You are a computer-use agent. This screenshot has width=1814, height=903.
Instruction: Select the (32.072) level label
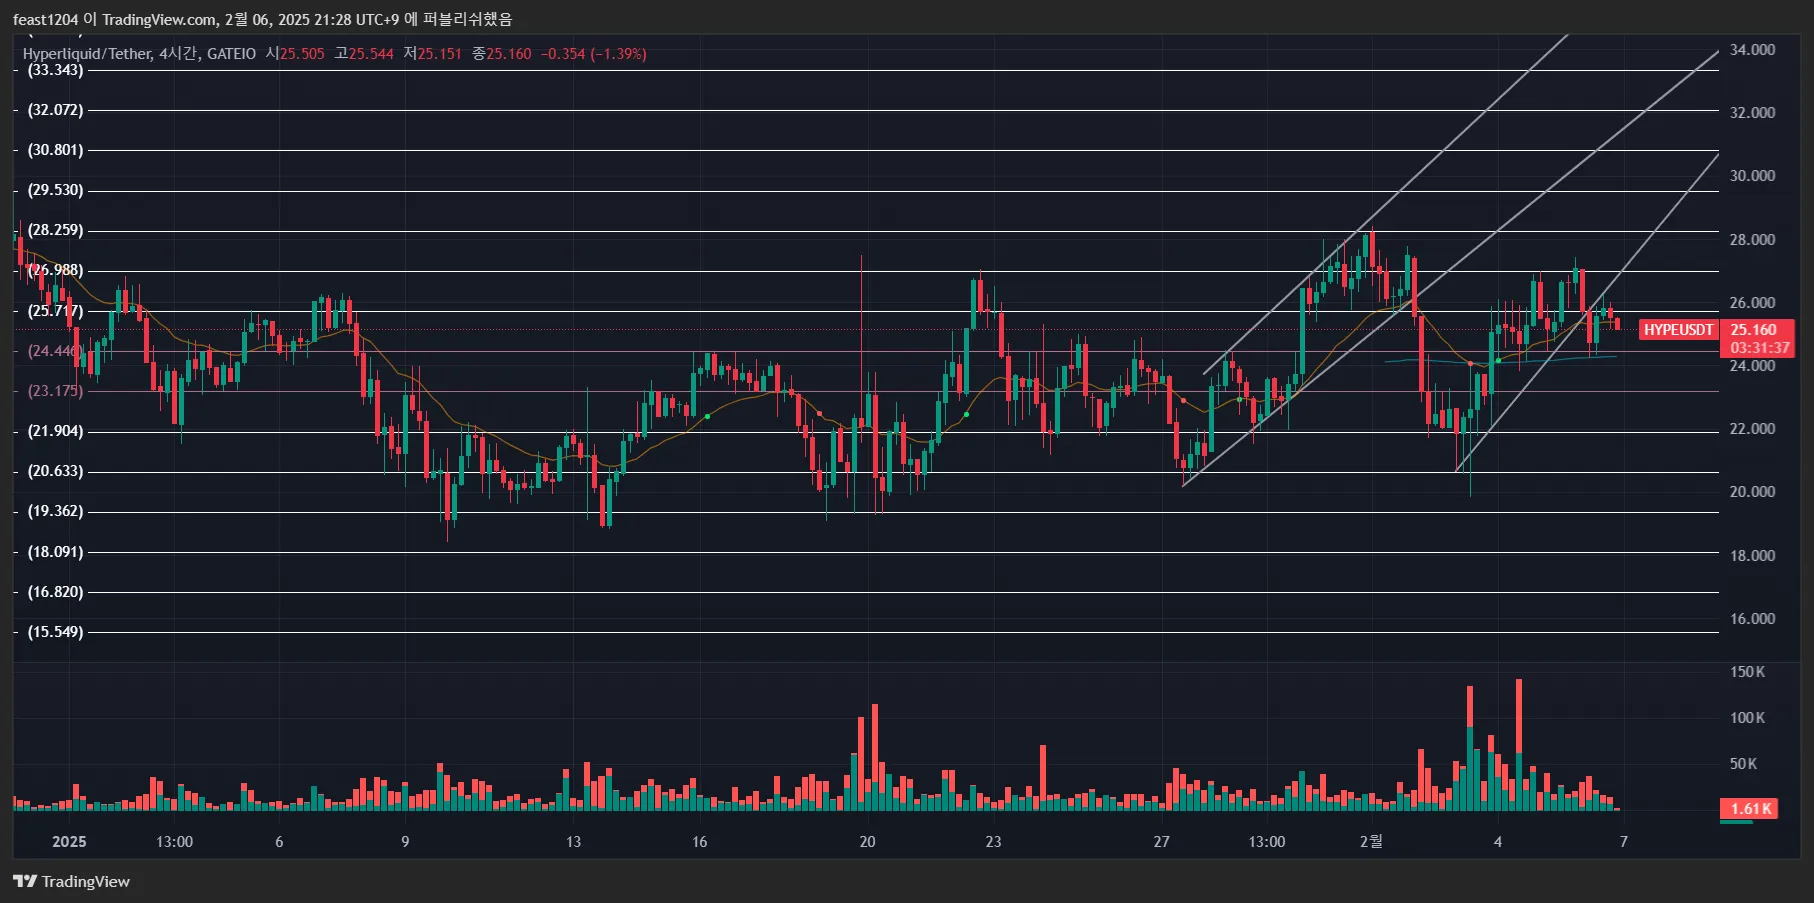pos(55,110)
